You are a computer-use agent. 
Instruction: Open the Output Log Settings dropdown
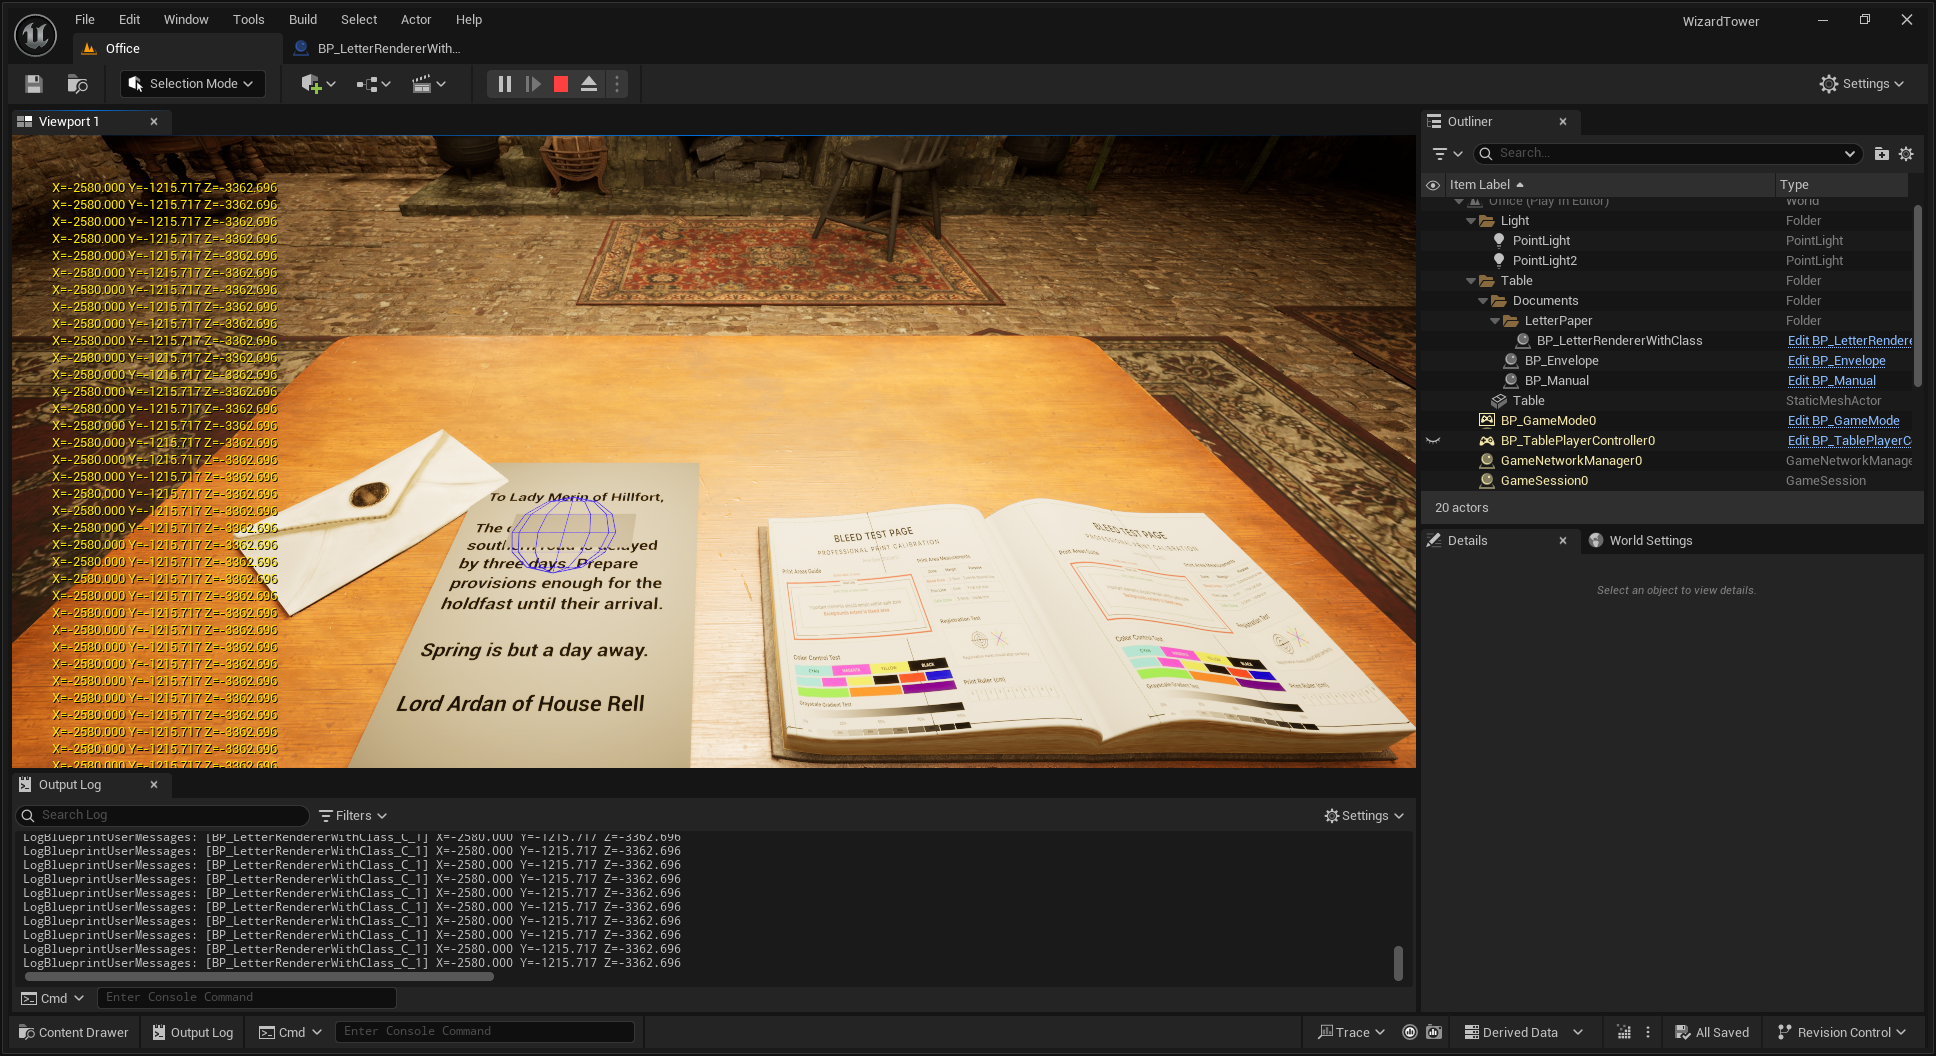[1364, 816]
